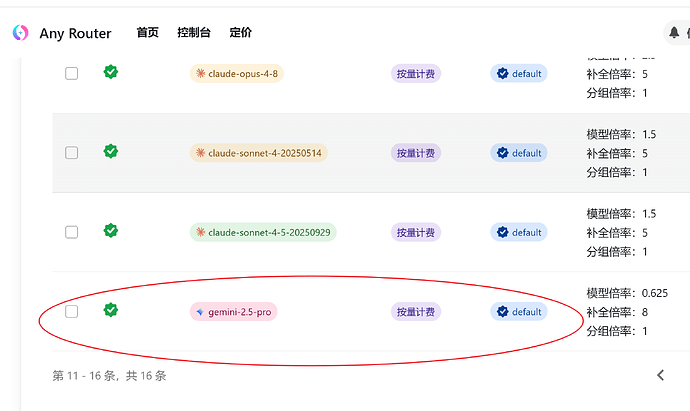The width and height of the screenshot is (690, 411).
Task: Open the notification bell icon
Action: [x=674, y=33]
